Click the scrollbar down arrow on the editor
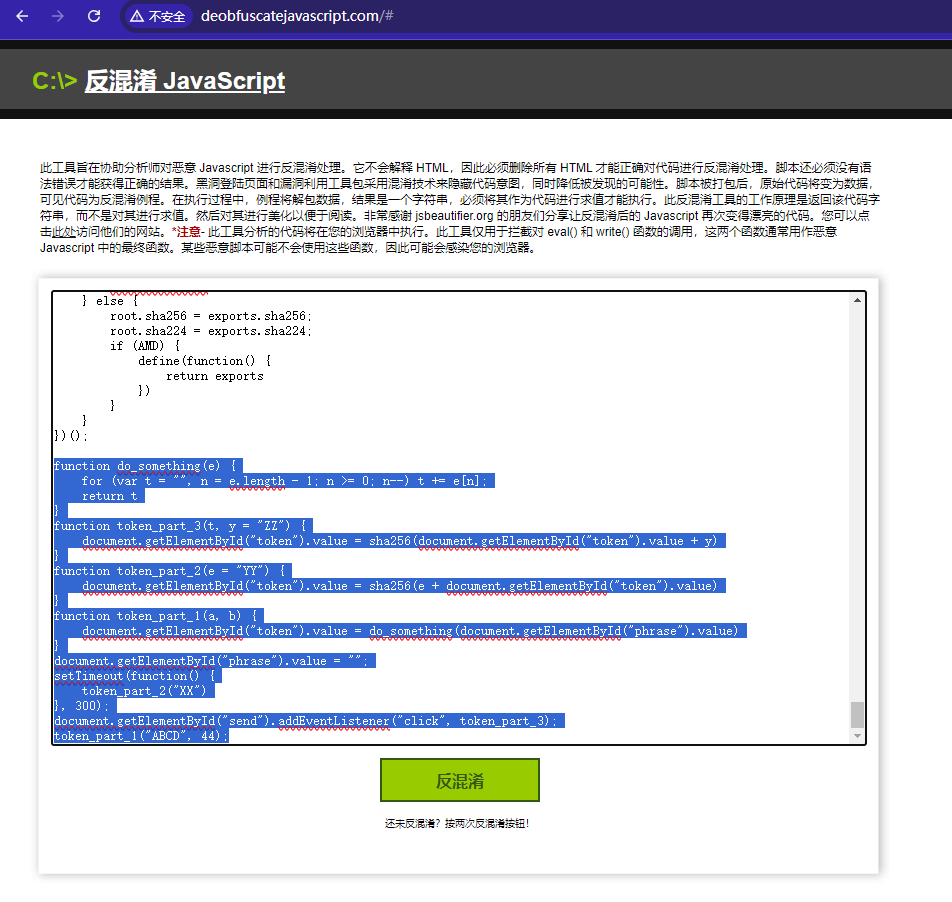 click(857, 735)
